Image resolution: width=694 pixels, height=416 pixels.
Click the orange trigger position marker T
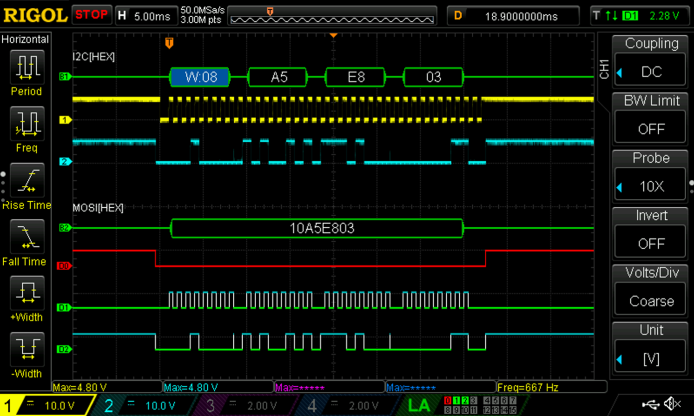(x=169, y=43)
